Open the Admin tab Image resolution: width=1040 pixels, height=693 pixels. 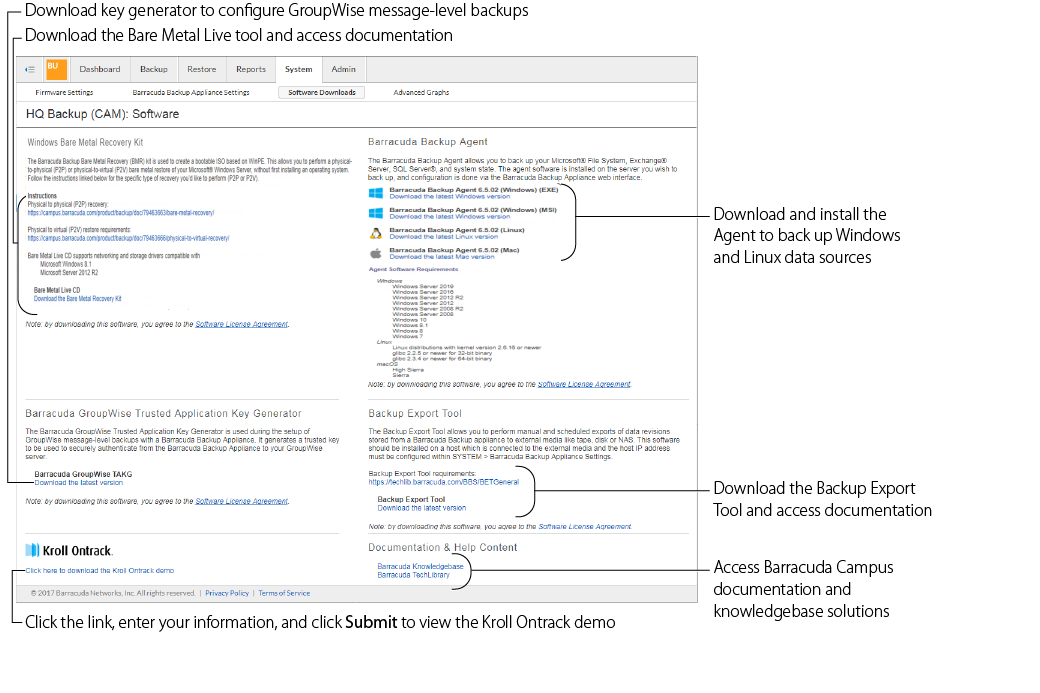click(x=344, y=69)
